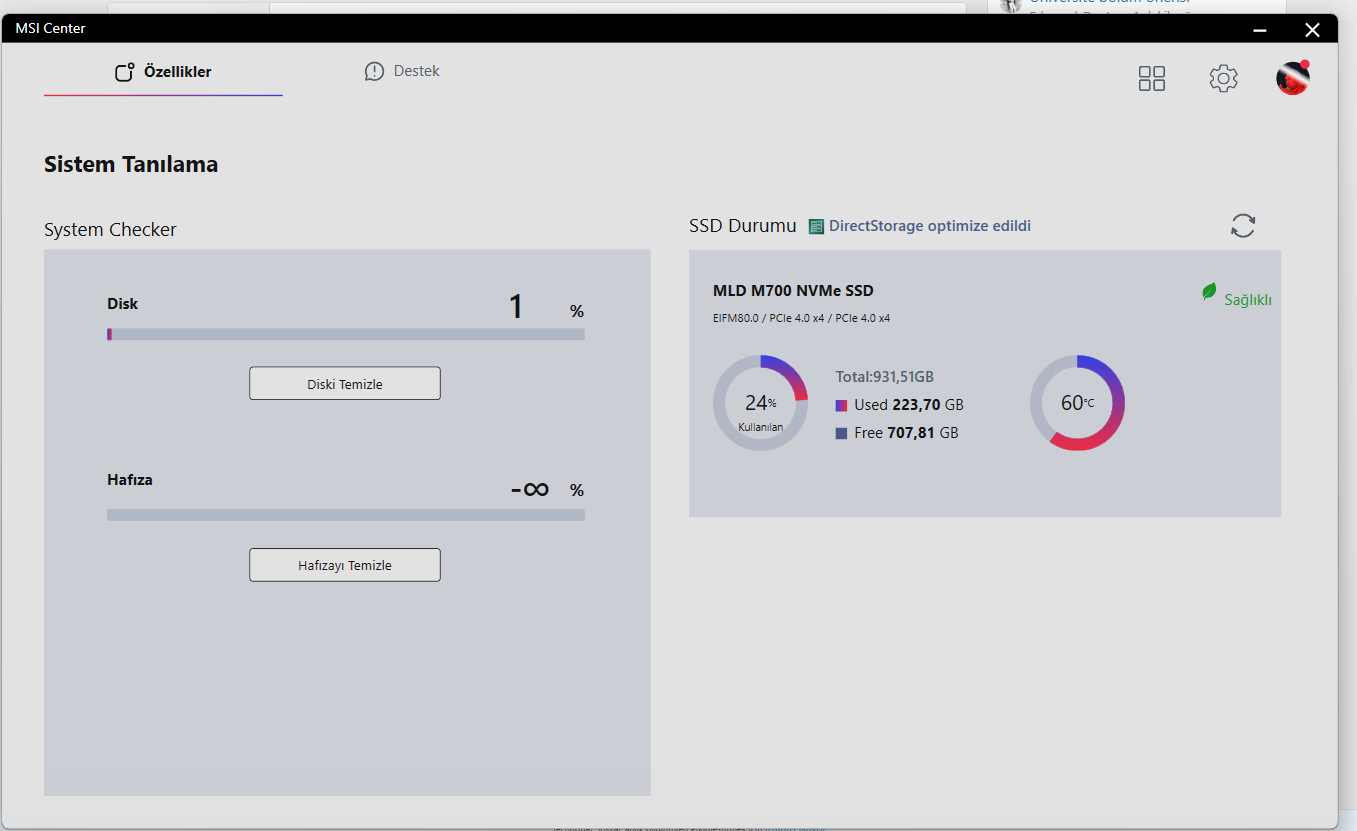Screen dimensions: 1357x831
Task: Open the Özellikler tab
Action: coord(163,72)
